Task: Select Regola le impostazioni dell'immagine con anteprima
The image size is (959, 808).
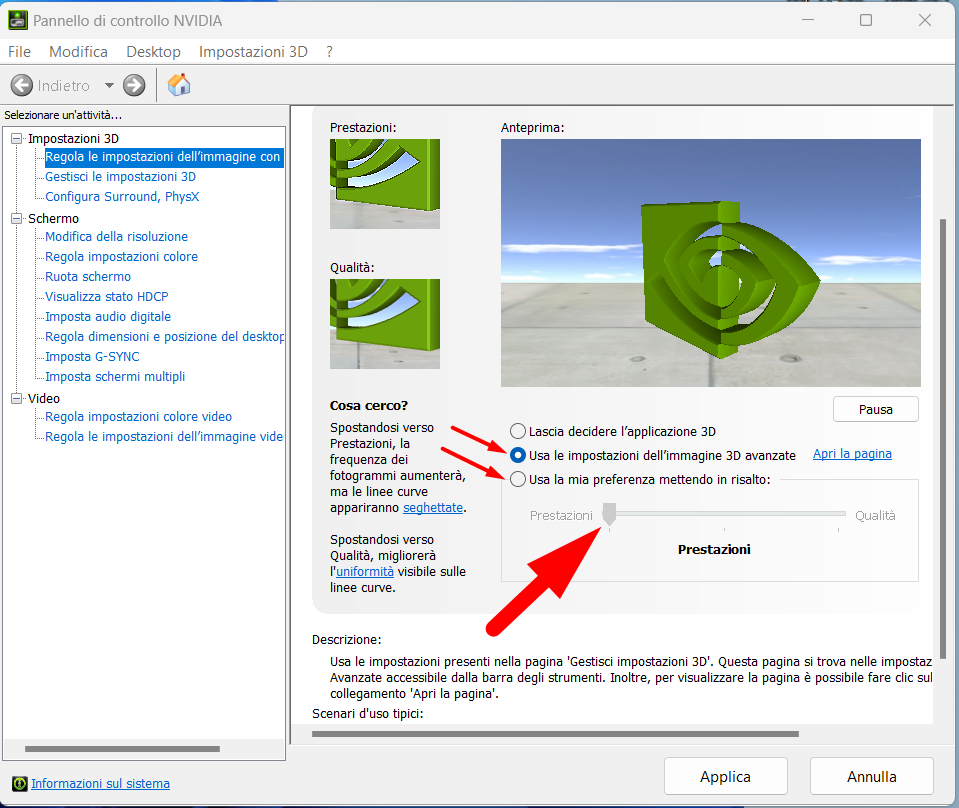Action: coord(163,157)
